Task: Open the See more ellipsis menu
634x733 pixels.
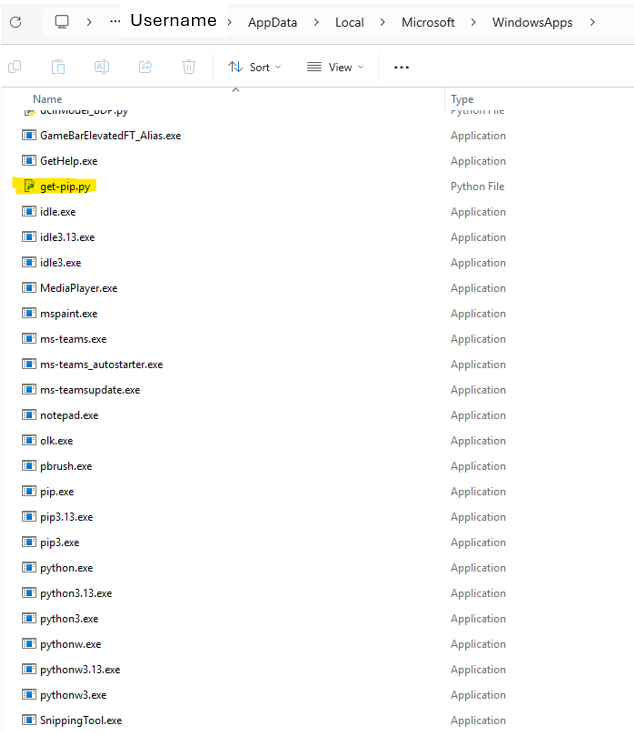Action: tap(401, 67)
